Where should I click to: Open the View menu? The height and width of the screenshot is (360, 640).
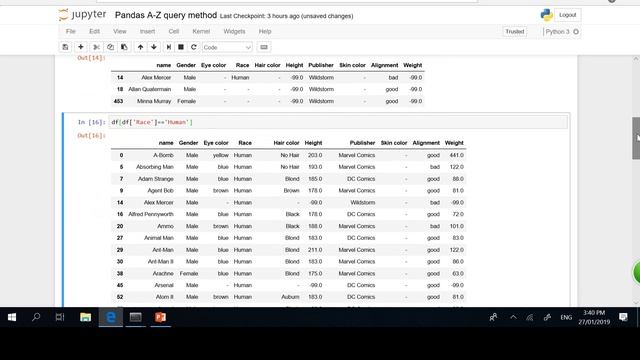(120, 31)
